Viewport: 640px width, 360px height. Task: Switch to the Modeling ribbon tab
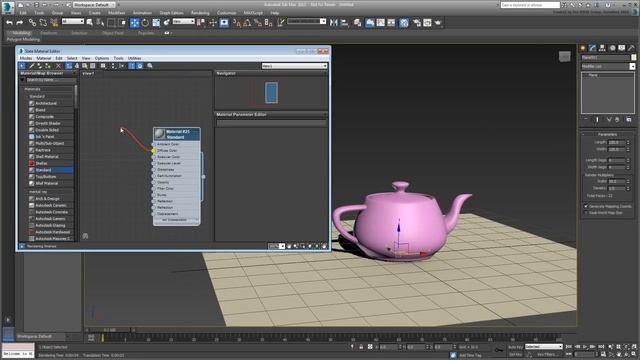[21, 33]
